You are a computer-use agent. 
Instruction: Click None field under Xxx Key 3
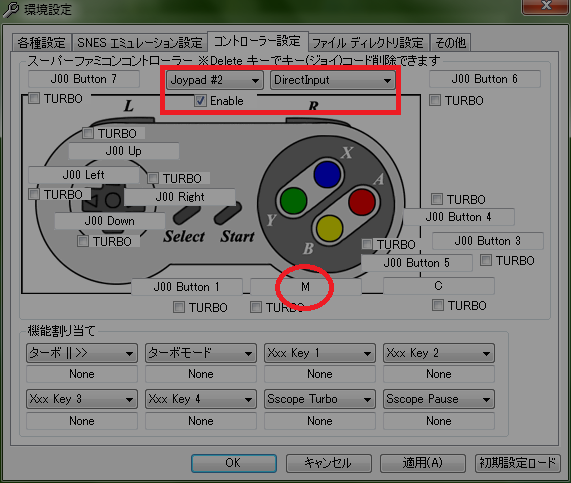click(82, 421)
